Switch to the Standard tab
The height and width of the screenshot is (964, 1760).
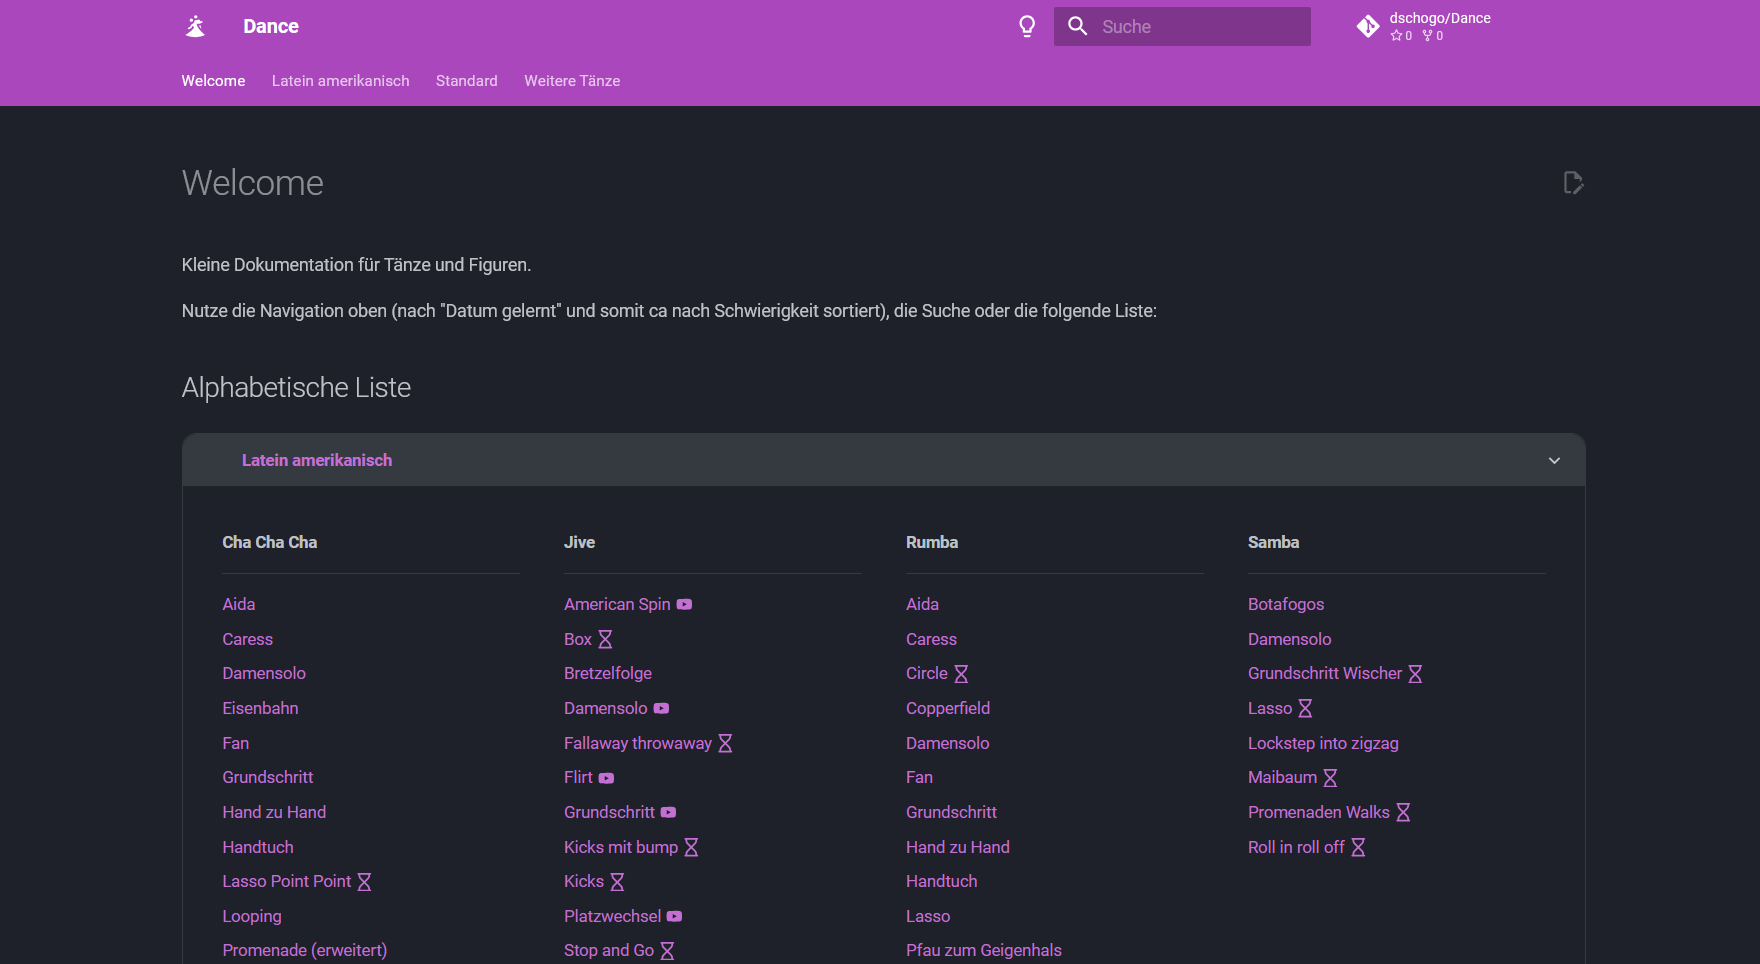click(x=466, y=81)
